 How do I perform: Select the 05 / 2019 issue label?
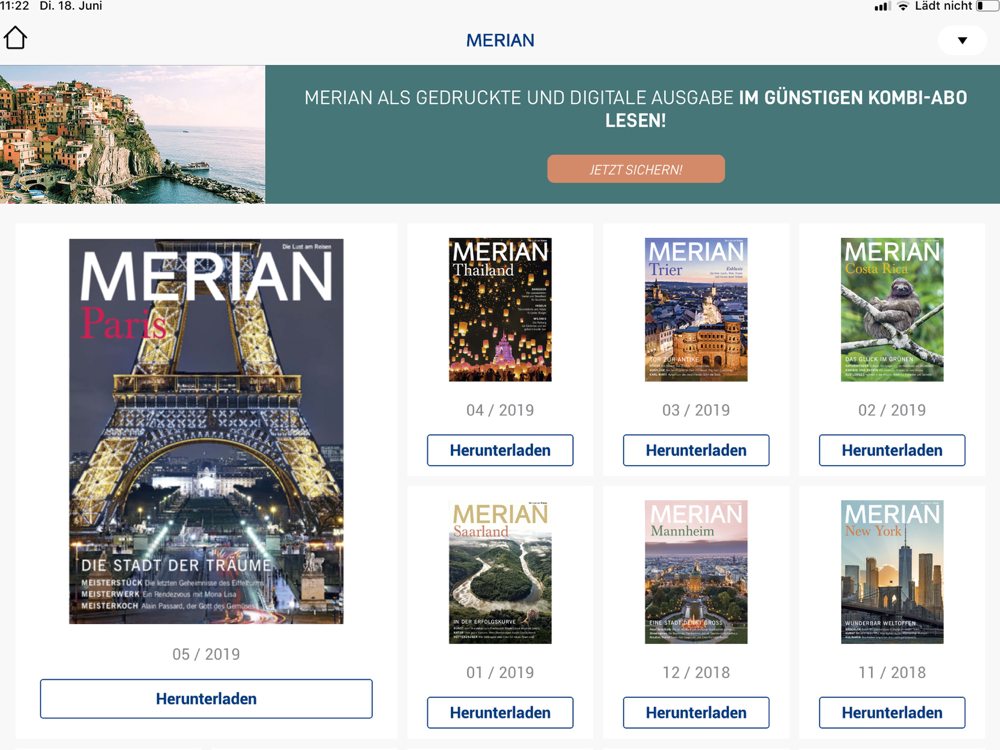click(x=206, y=654)
